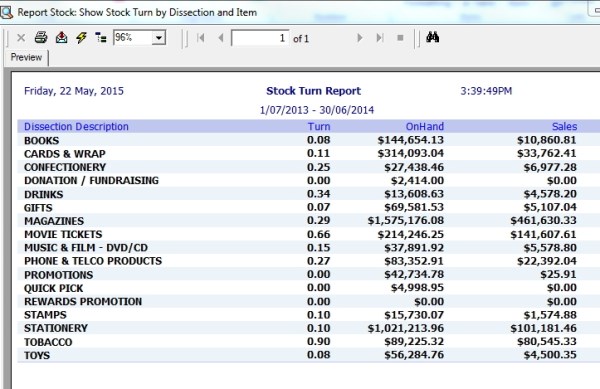Click the page number field

[260, 38]
